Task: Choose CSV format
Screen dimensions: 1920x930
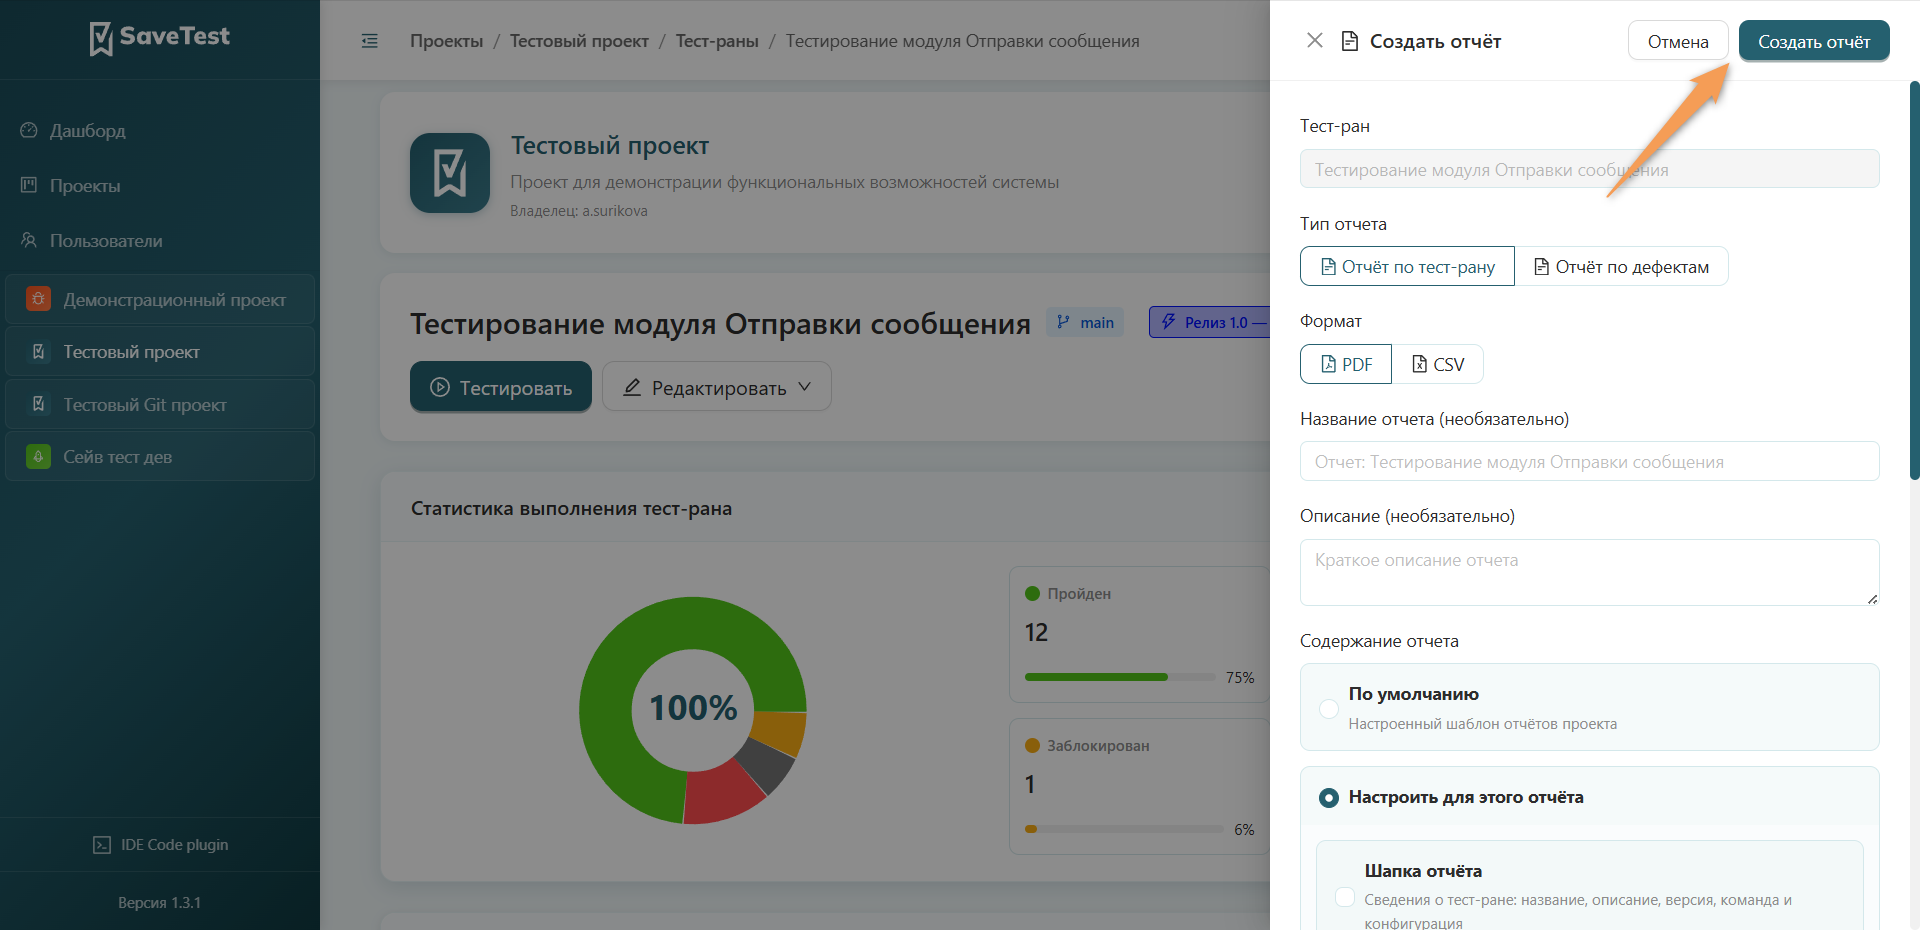Action: tap(1438, 364)
